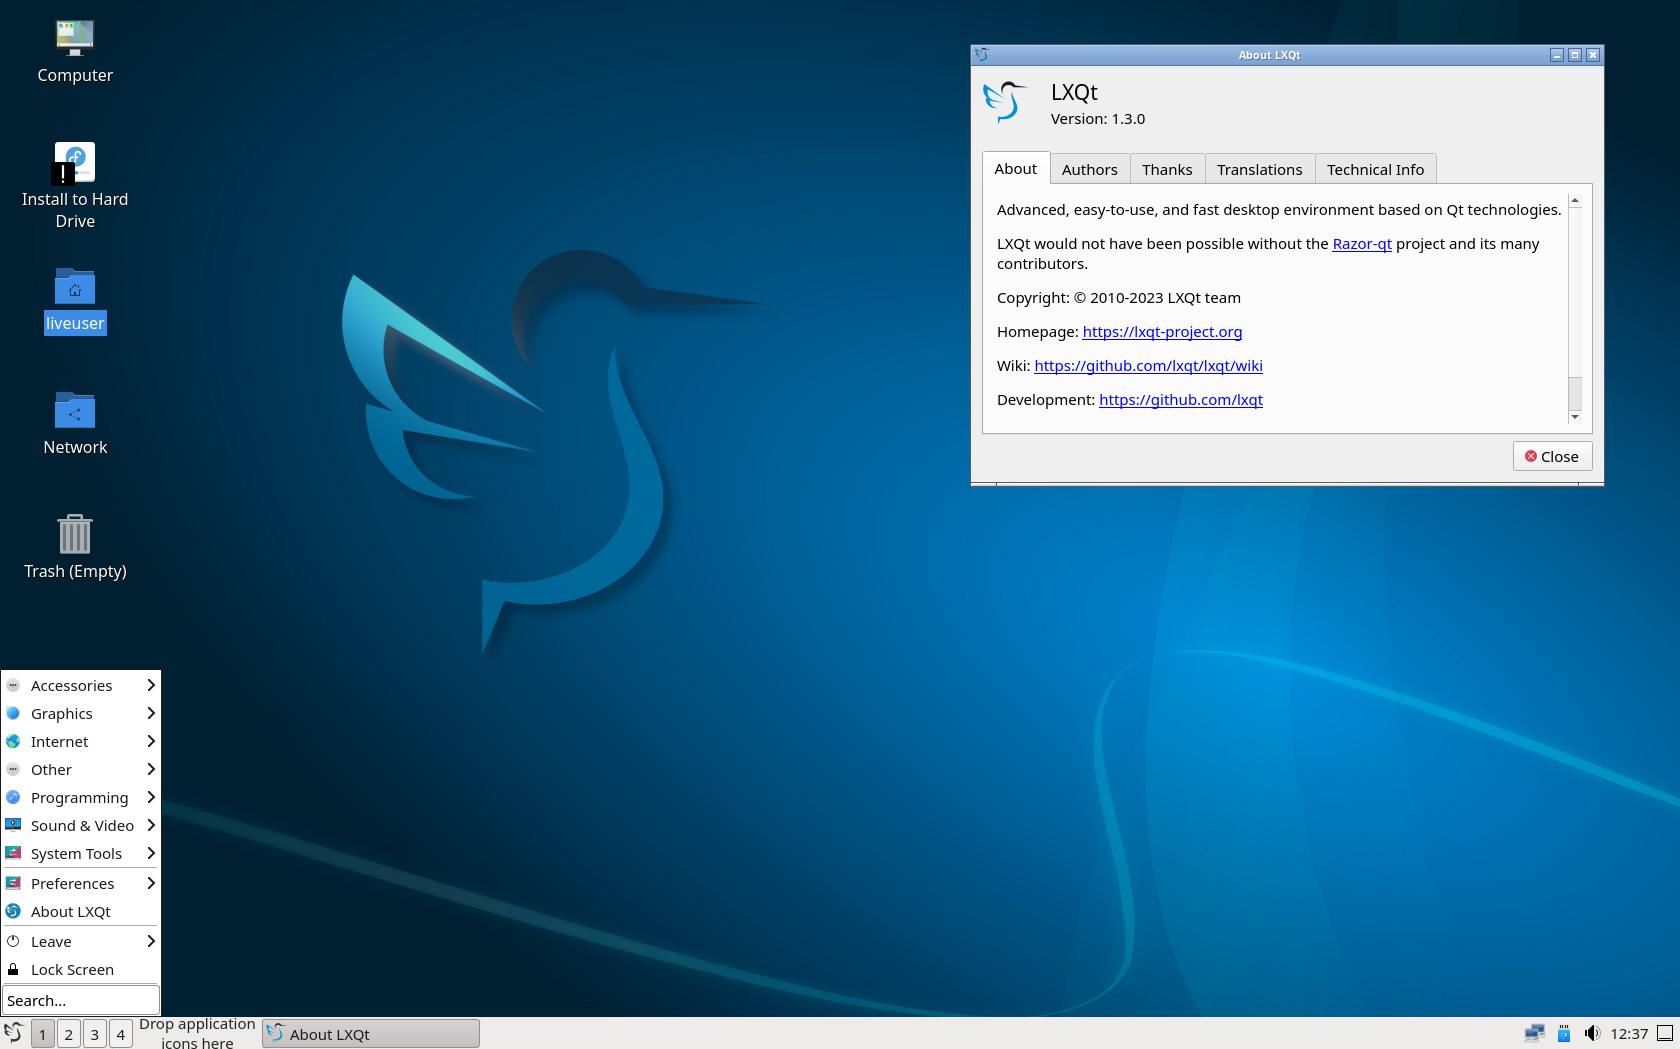This screenshot has width=1680, height=1049.
Task: Switch to desktop 4 in pager
Action: 121,1034
